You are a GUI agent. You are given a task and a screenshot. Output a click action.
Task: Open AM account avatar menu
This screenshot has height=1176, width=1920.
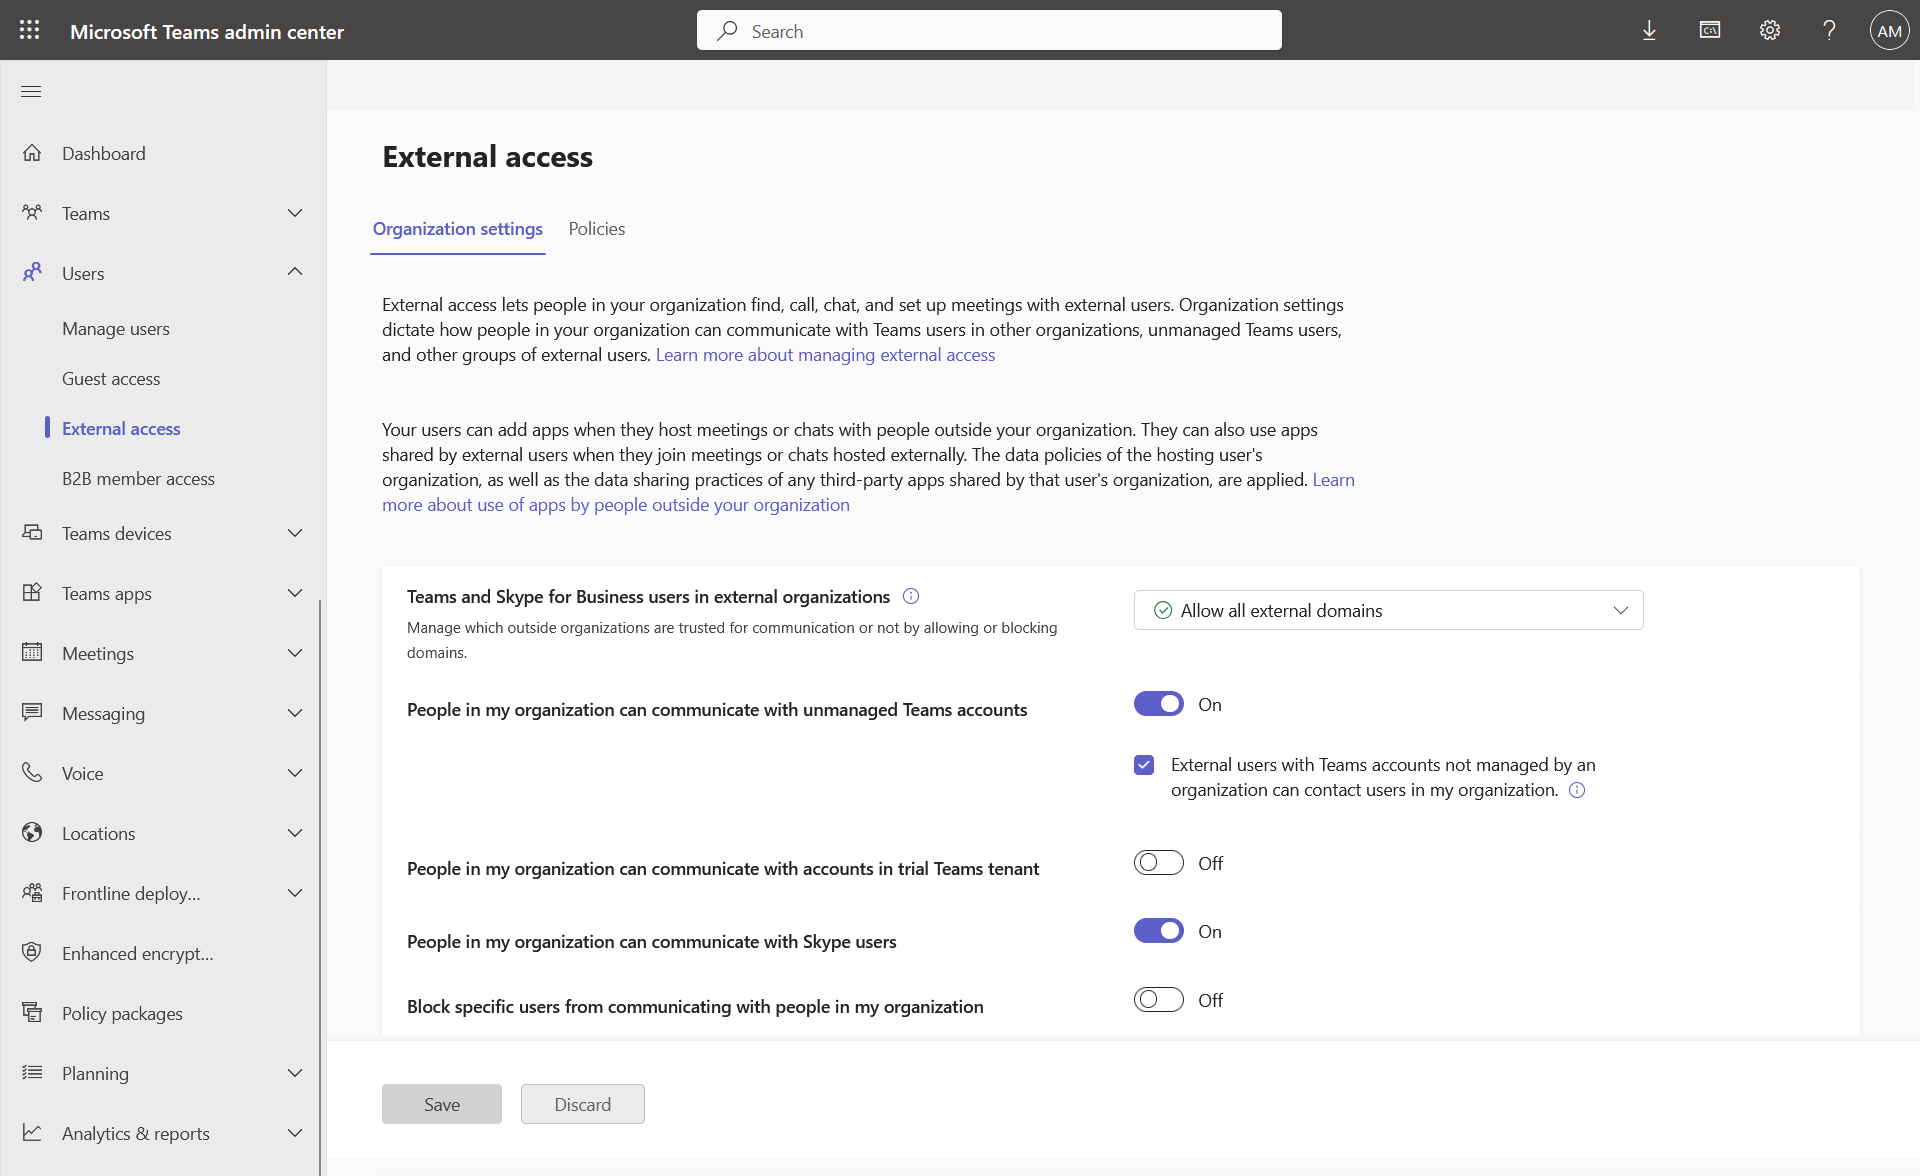click(x=1889, y=30)
